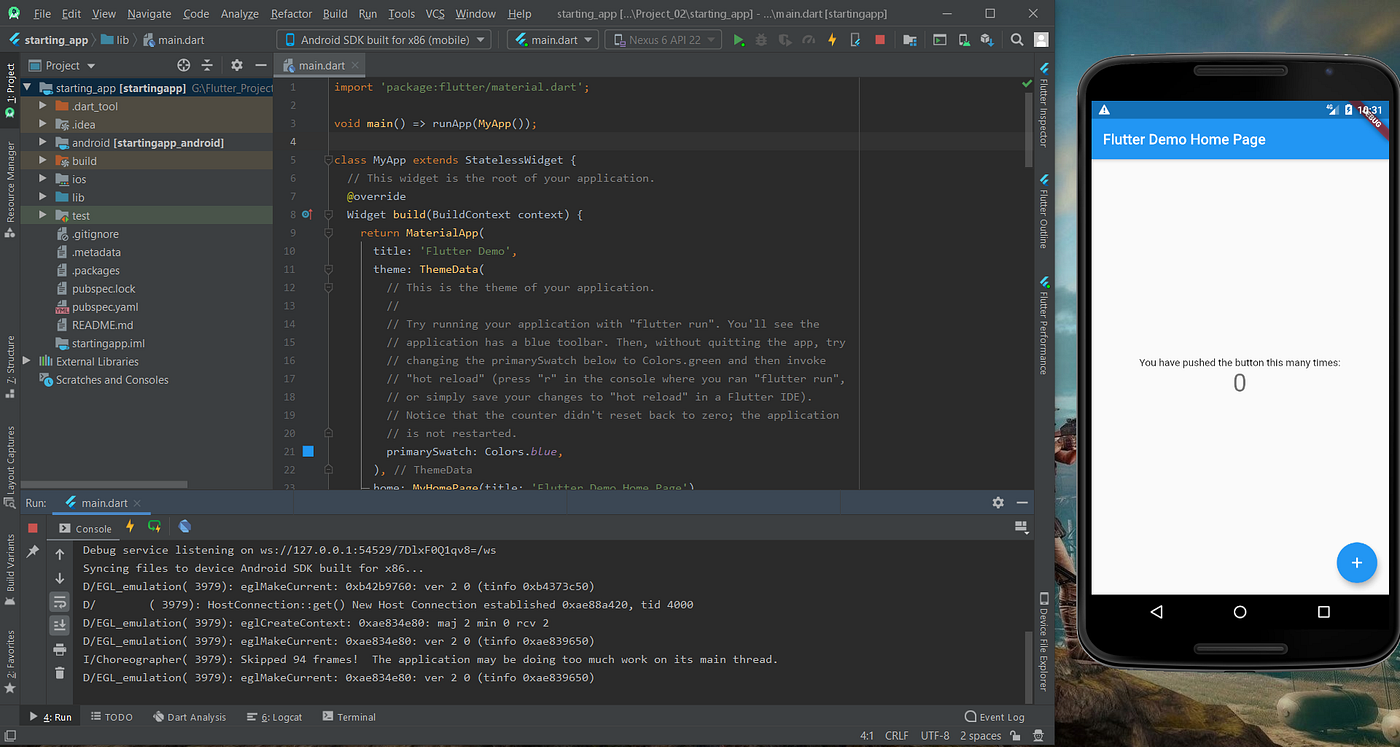
Task: Open Dart DevTools from the Run panel
Action: point(184,526)
